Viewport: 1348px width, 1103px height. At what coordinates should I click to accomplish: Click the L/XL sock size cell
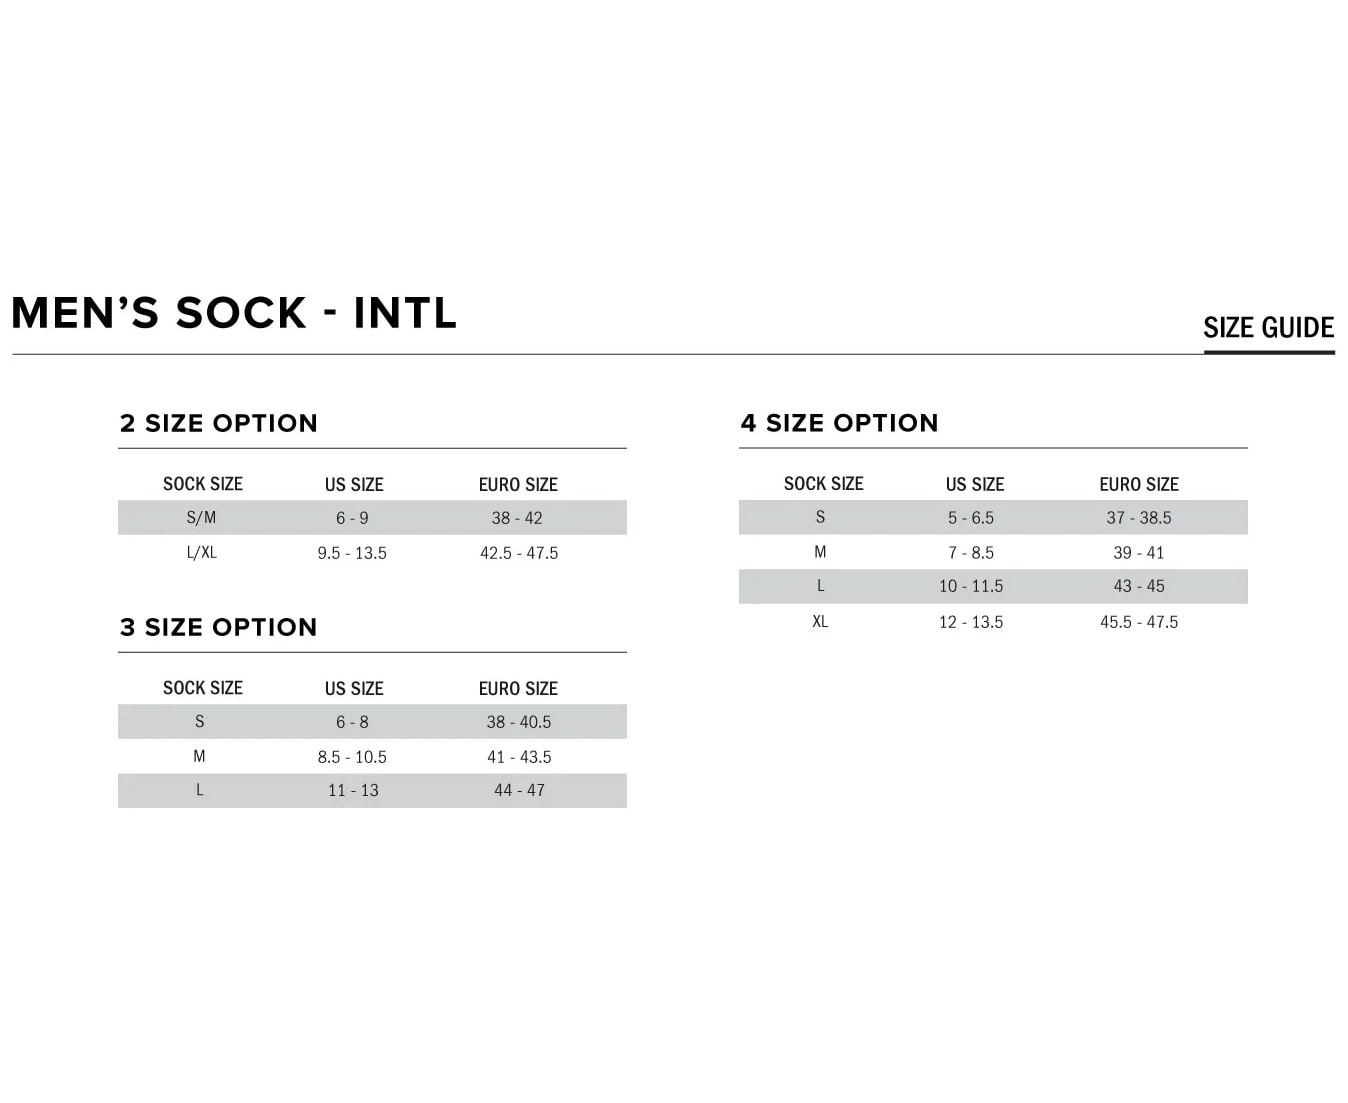[201, 552]
